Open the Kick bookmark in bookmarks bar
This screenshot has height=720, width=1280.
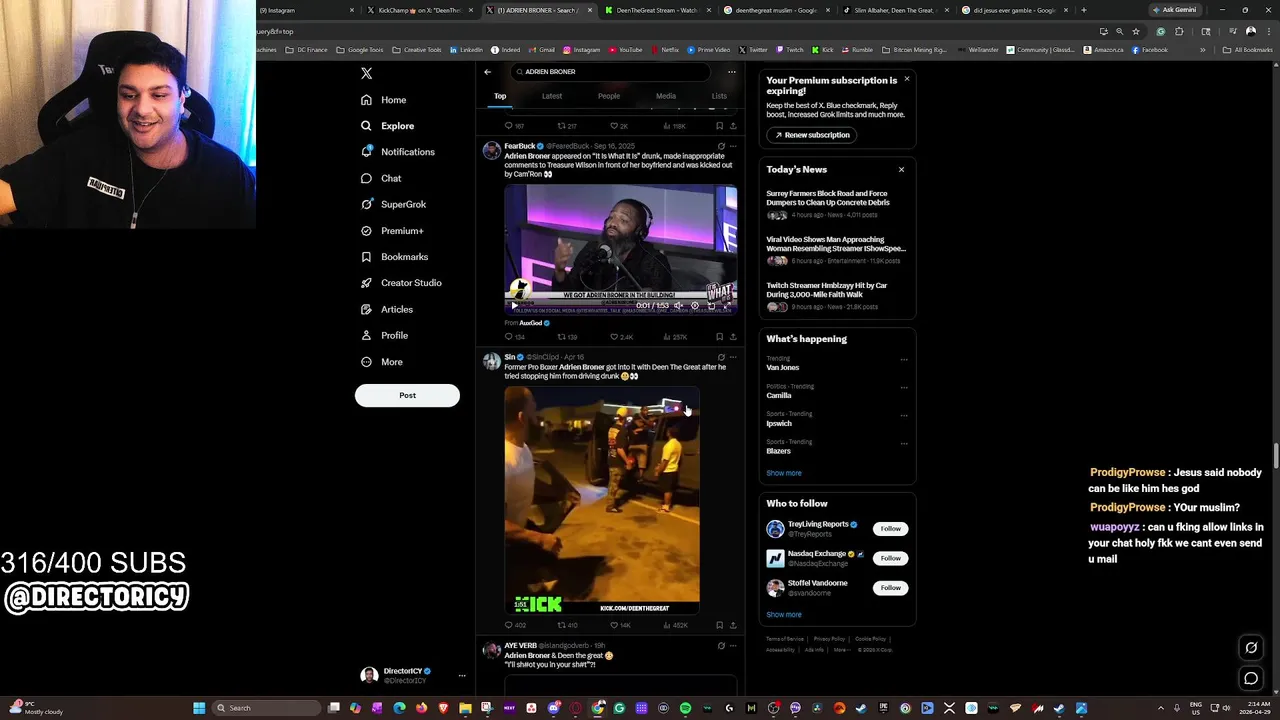pyautogui.click(x=822, y=50)
